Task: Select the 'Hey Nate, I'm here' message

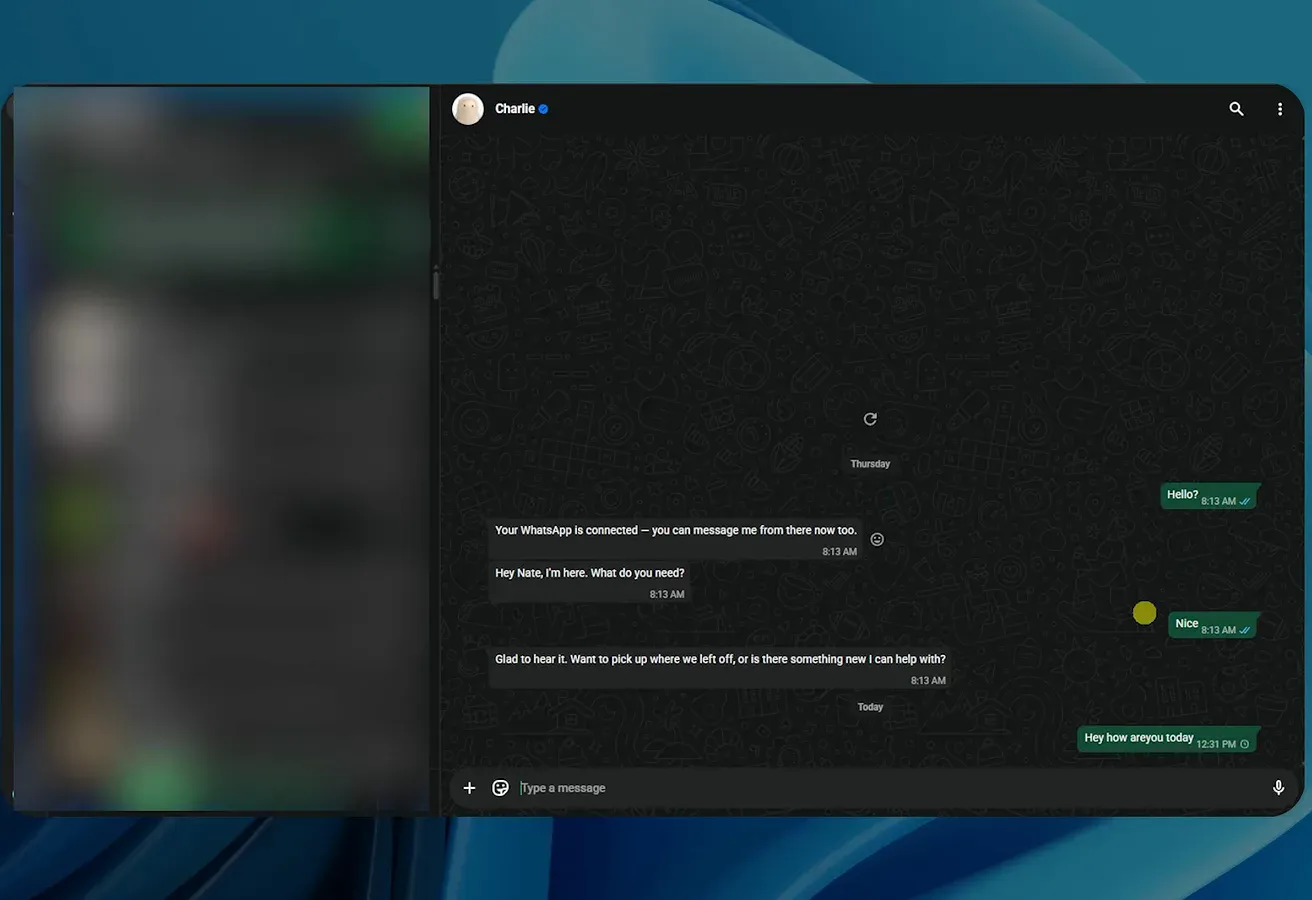Action: tap(590, 581)
